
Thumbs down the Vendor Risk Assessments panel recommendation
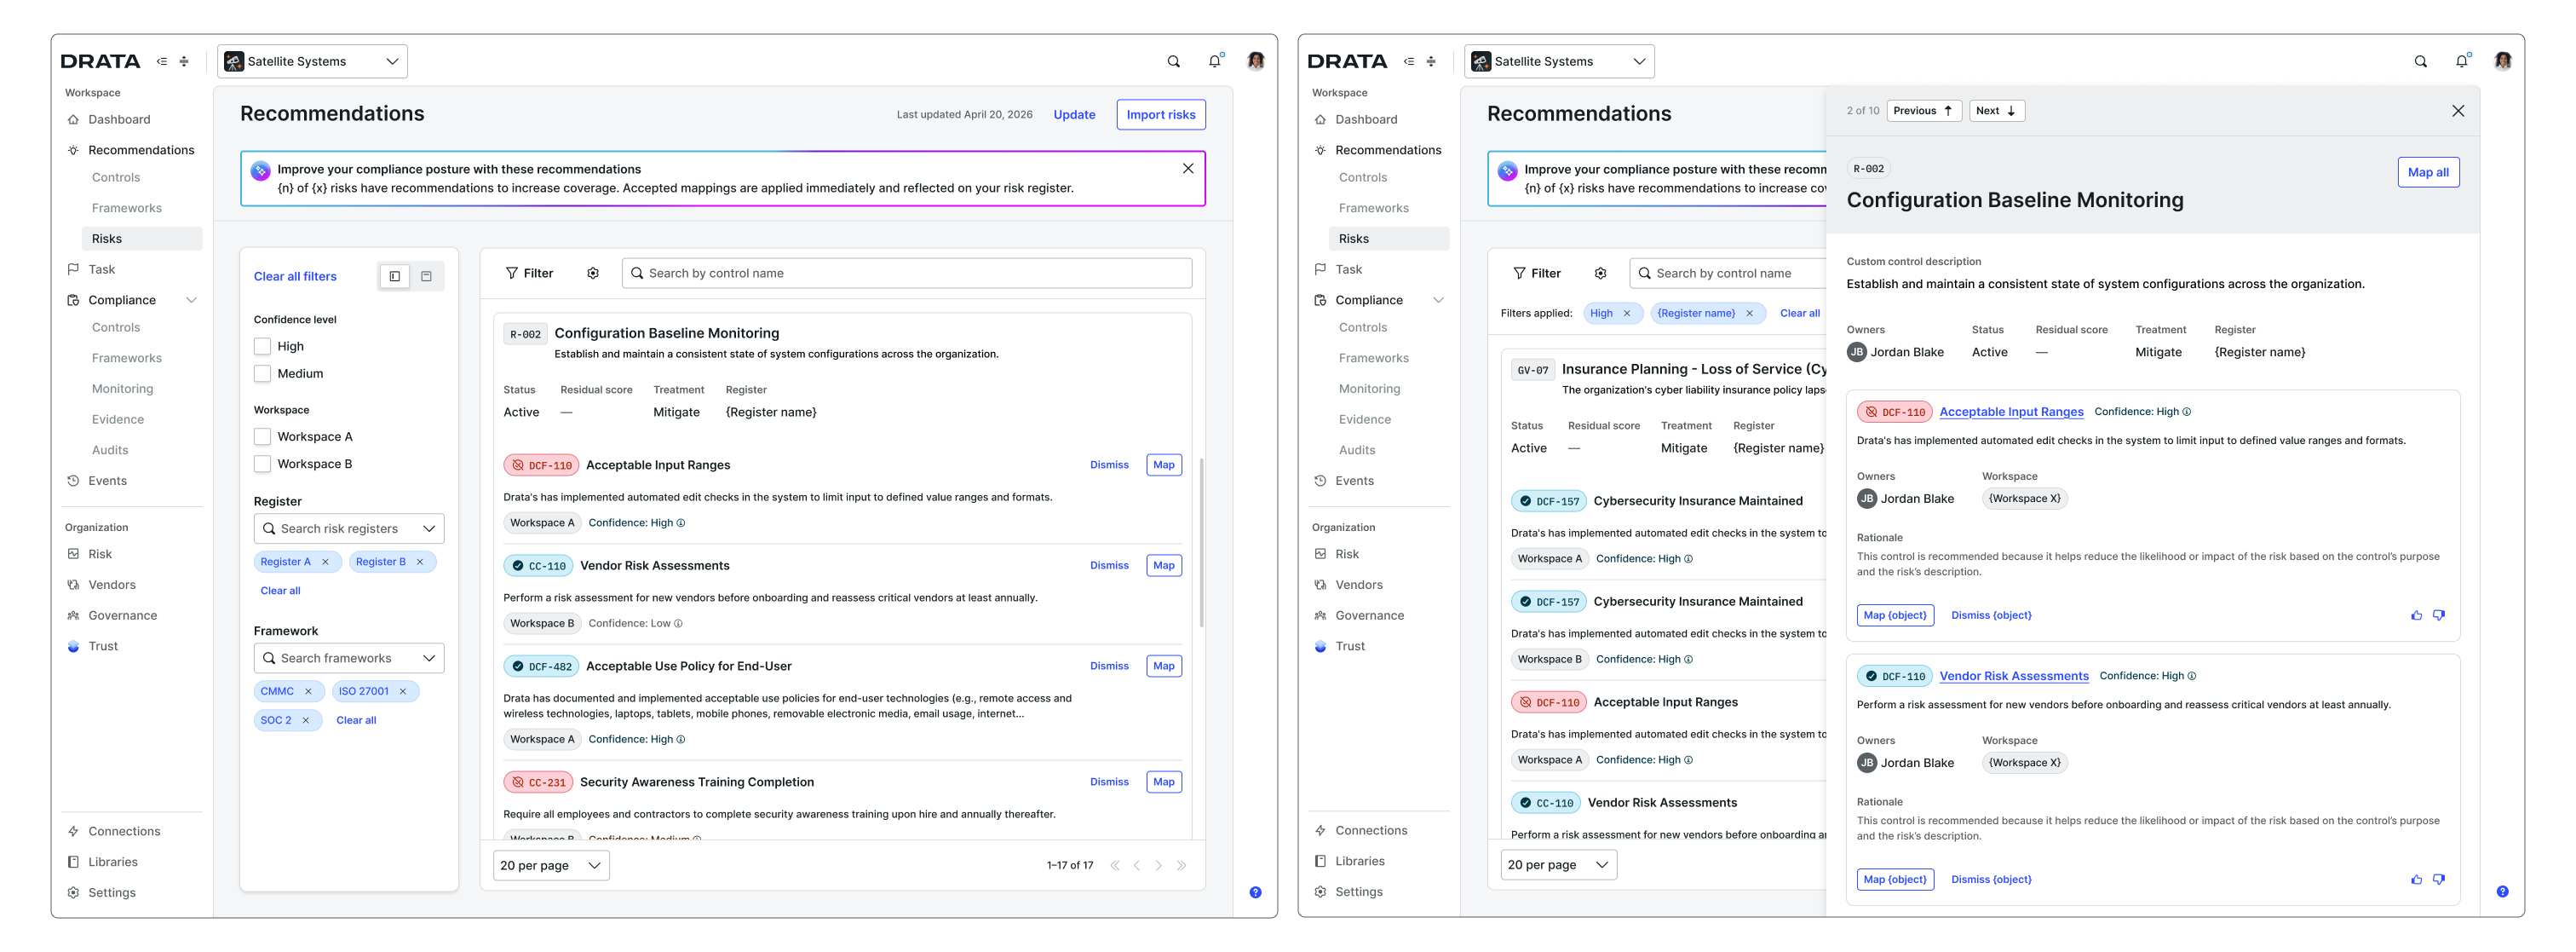click(x=2439, y=879)
